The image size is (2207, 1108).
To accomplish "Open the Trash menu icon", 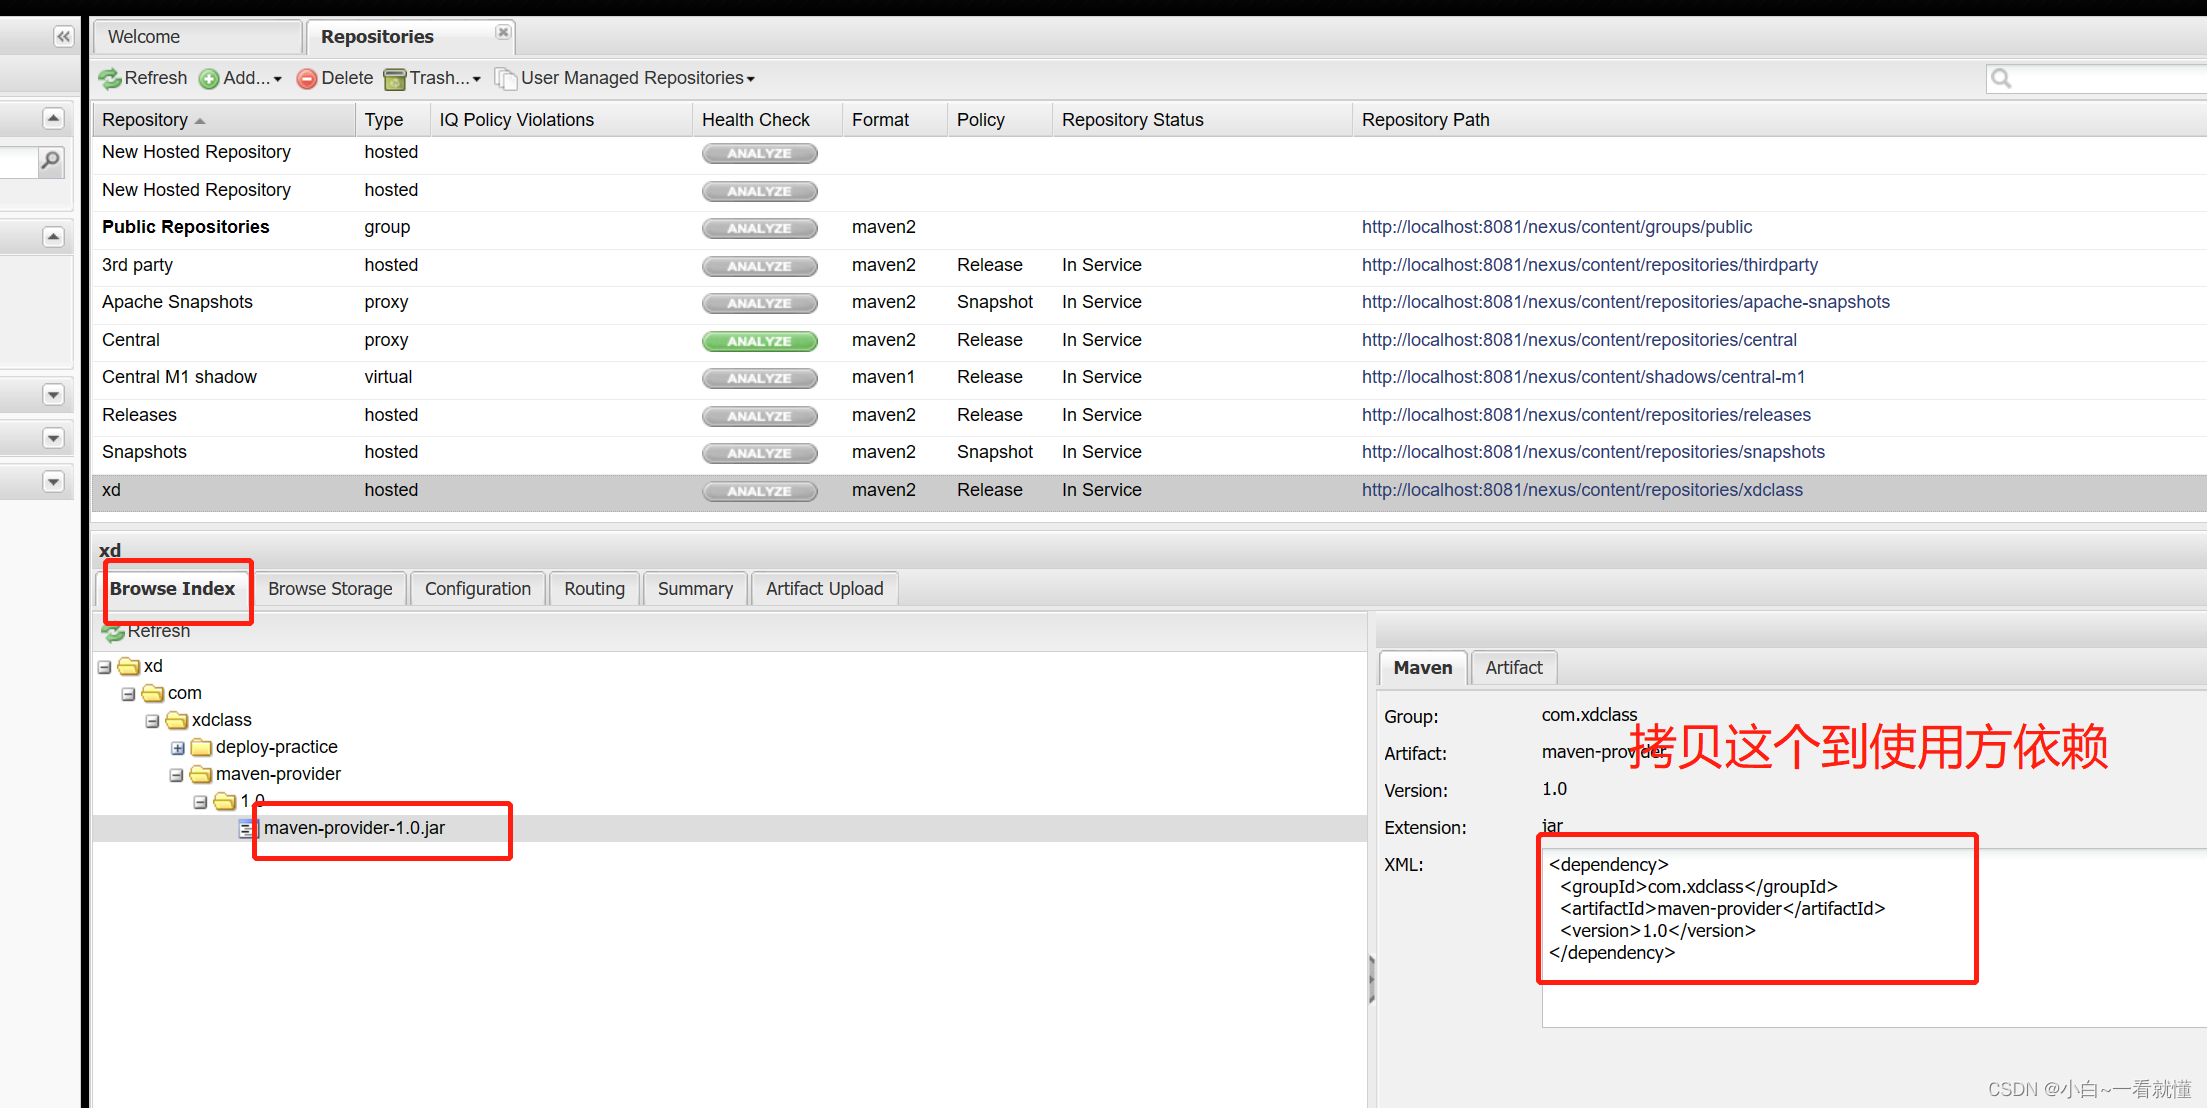I will 395,78.
